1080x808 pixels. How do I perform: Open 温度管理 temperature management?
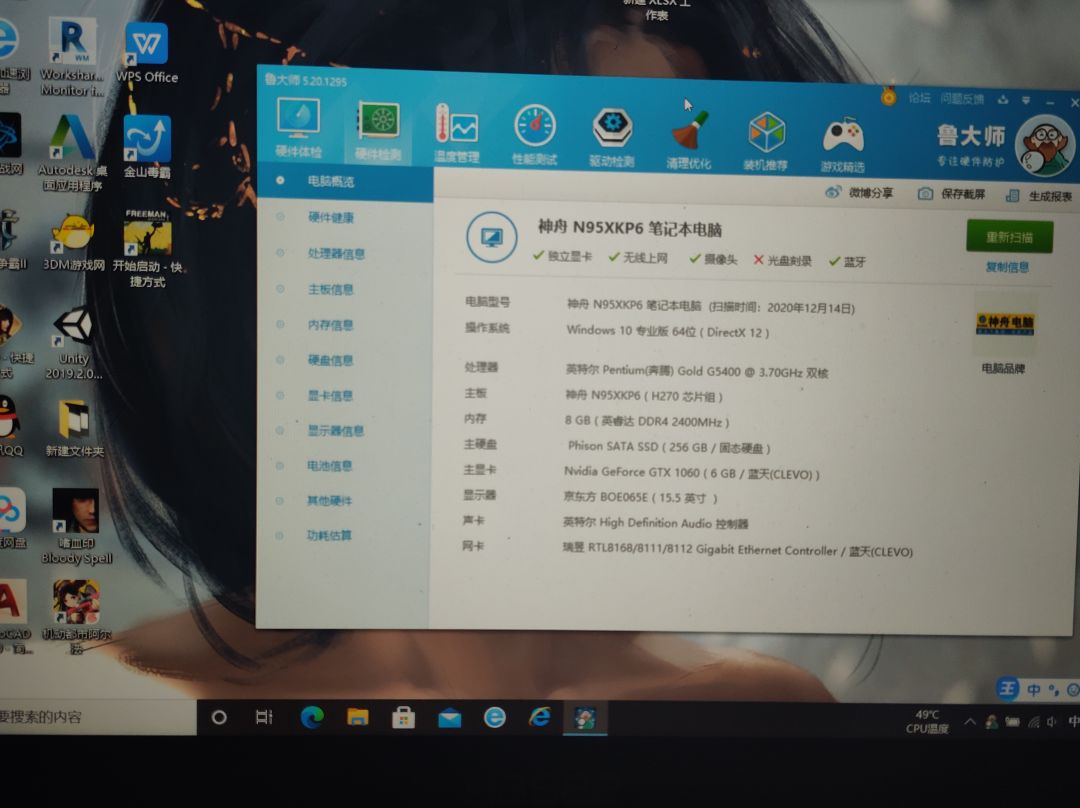[x=456, y=133]
